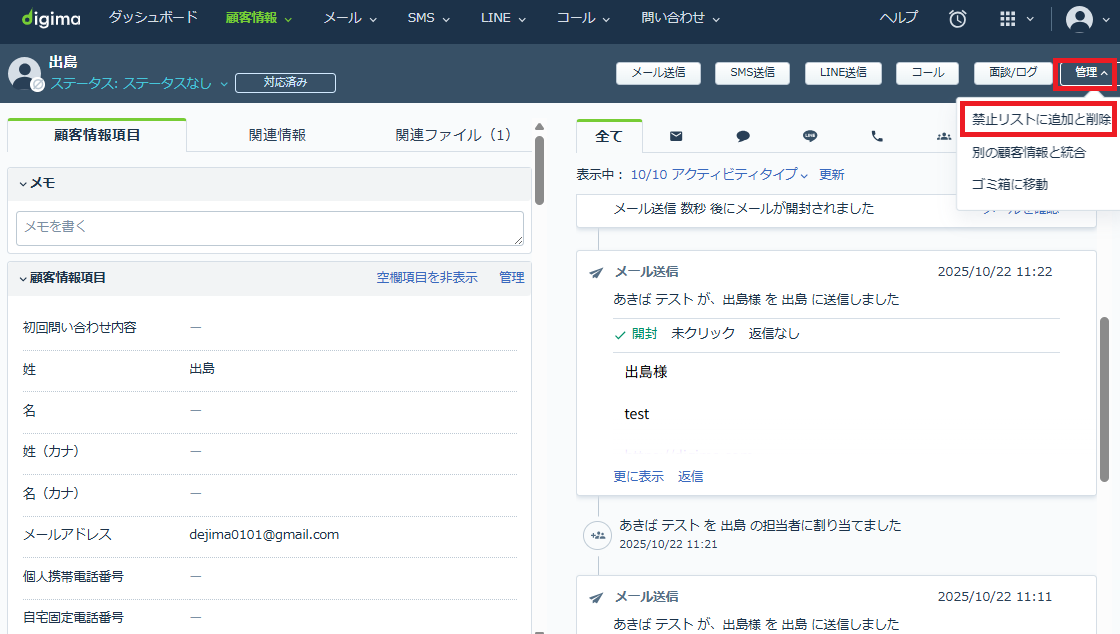The image size is (1120, 634).
Task: Collapse the 顧客情報項目 section header
Action: coord(61,278)
